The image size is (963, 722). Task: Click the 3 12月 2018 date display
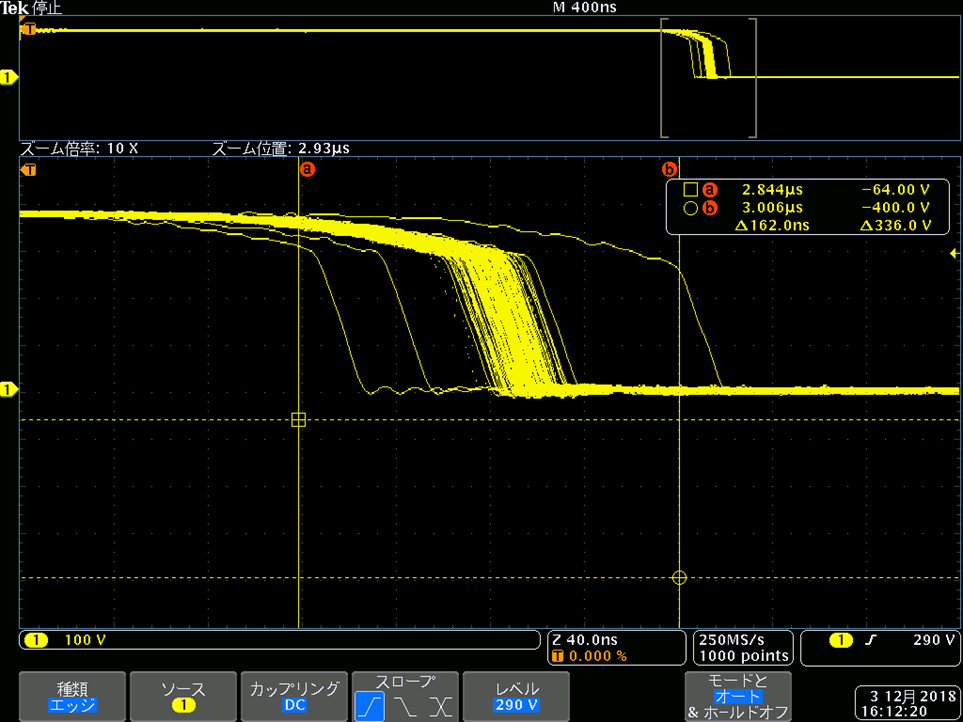tap(913, 696)
